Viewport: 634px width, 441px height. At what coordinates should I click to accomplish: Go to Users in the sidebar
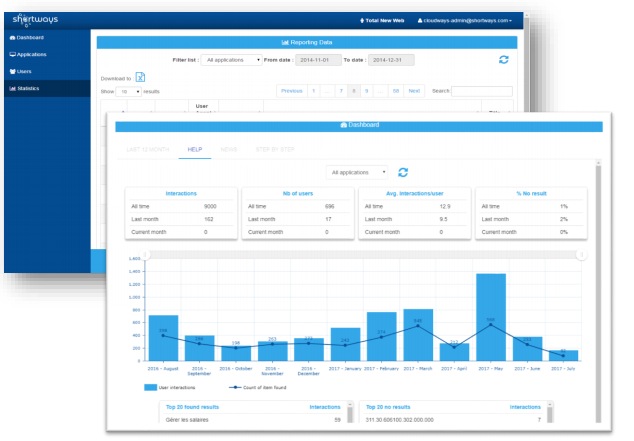(21, 72)
